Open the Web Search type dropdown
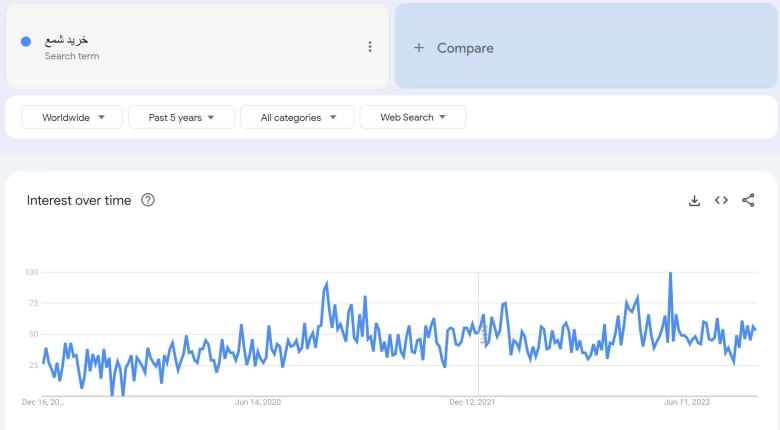The width and height of the screenshot is (780, 430). coord(412,117)
